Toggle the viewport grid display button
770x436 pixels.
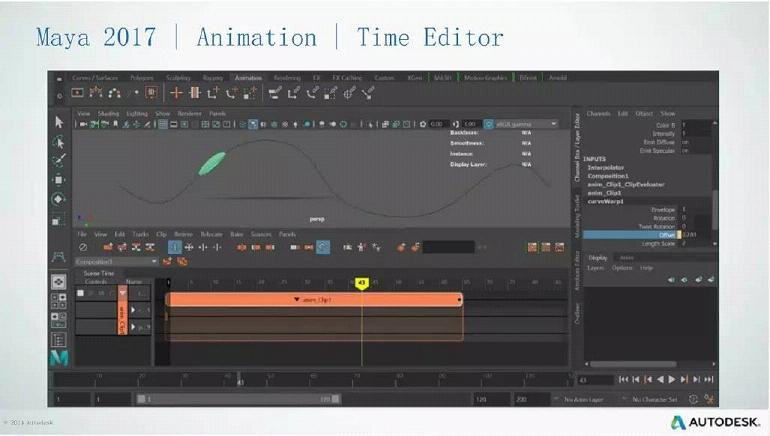pos(163,125)
